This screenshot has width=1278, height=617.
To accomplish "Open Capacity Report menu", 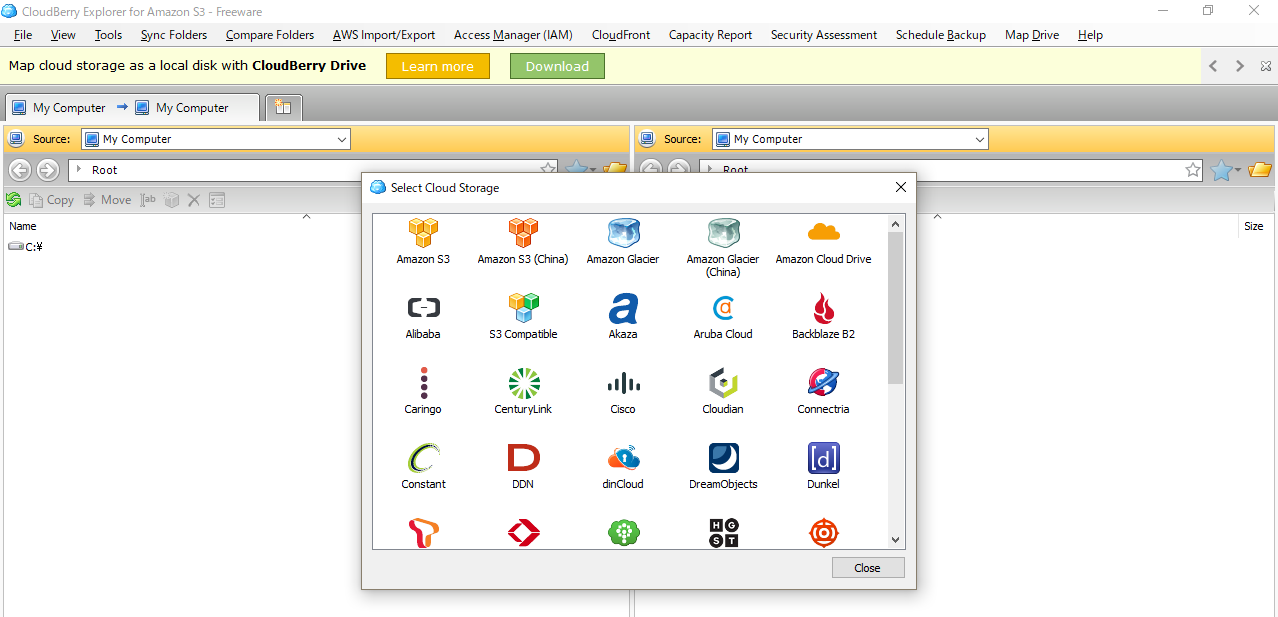I will pyautogui.click(x=710, y=34).
